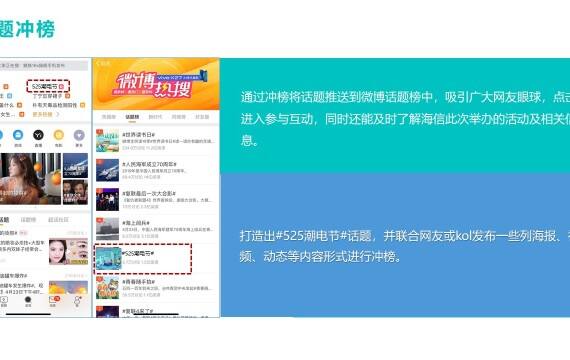The height and width of the screenshot is (360, 570).
Task: Tap the blue circle shortcut icon
Action: click(x=18, y=135)
